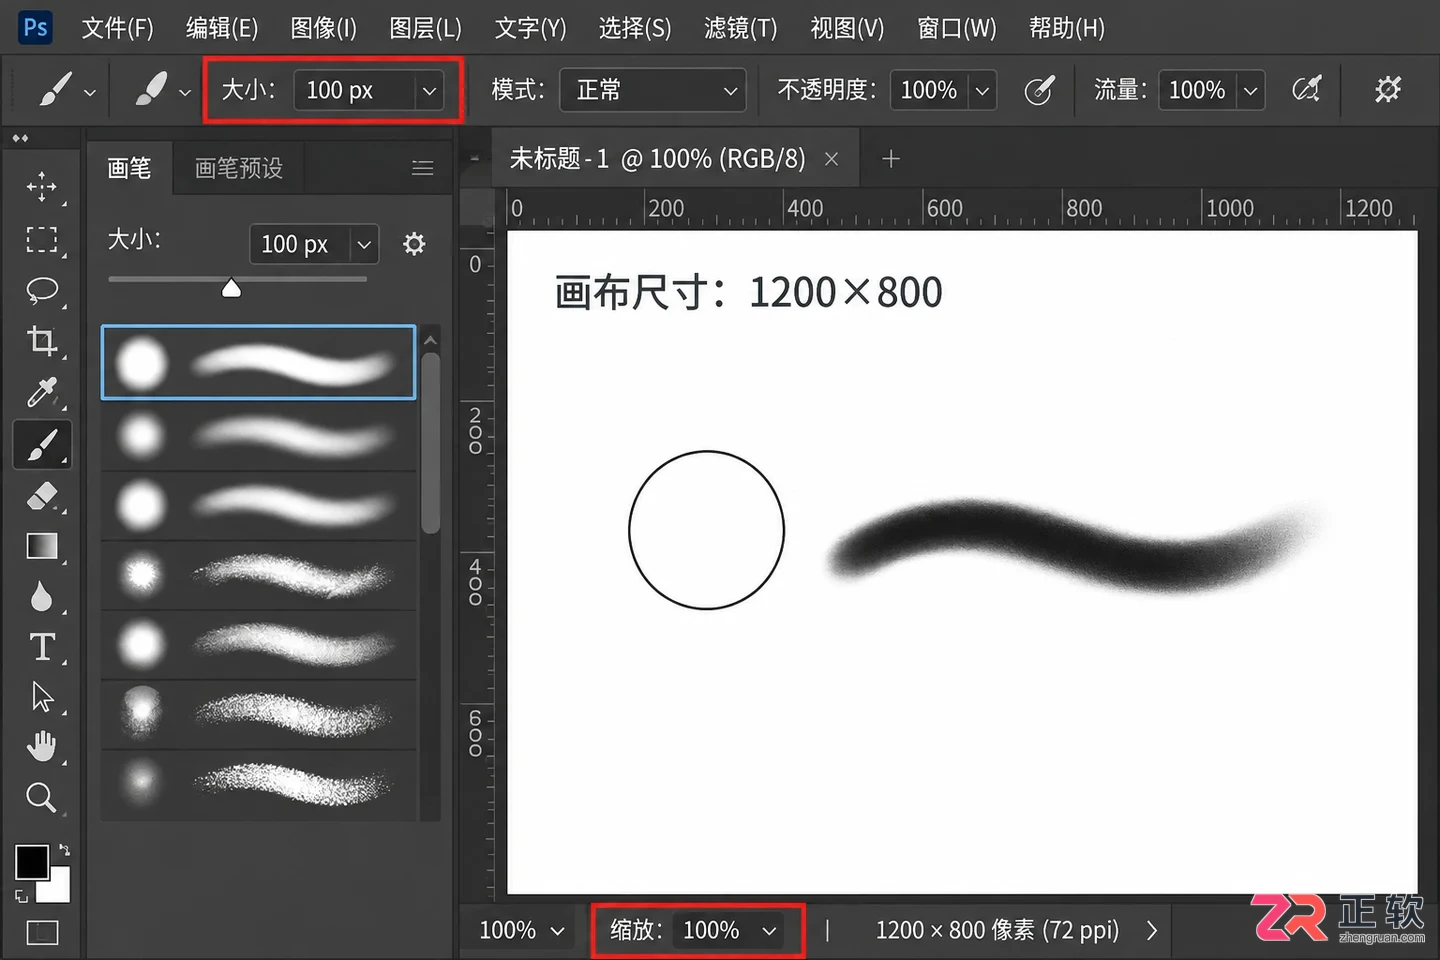Expand document info arrow in status bar
This screenshot has width=1440, height=960.
coord(1152,931)
